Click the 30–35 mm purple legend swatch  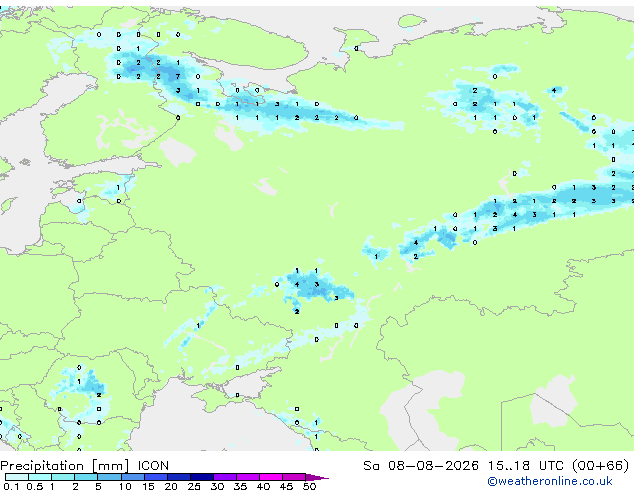224,477
